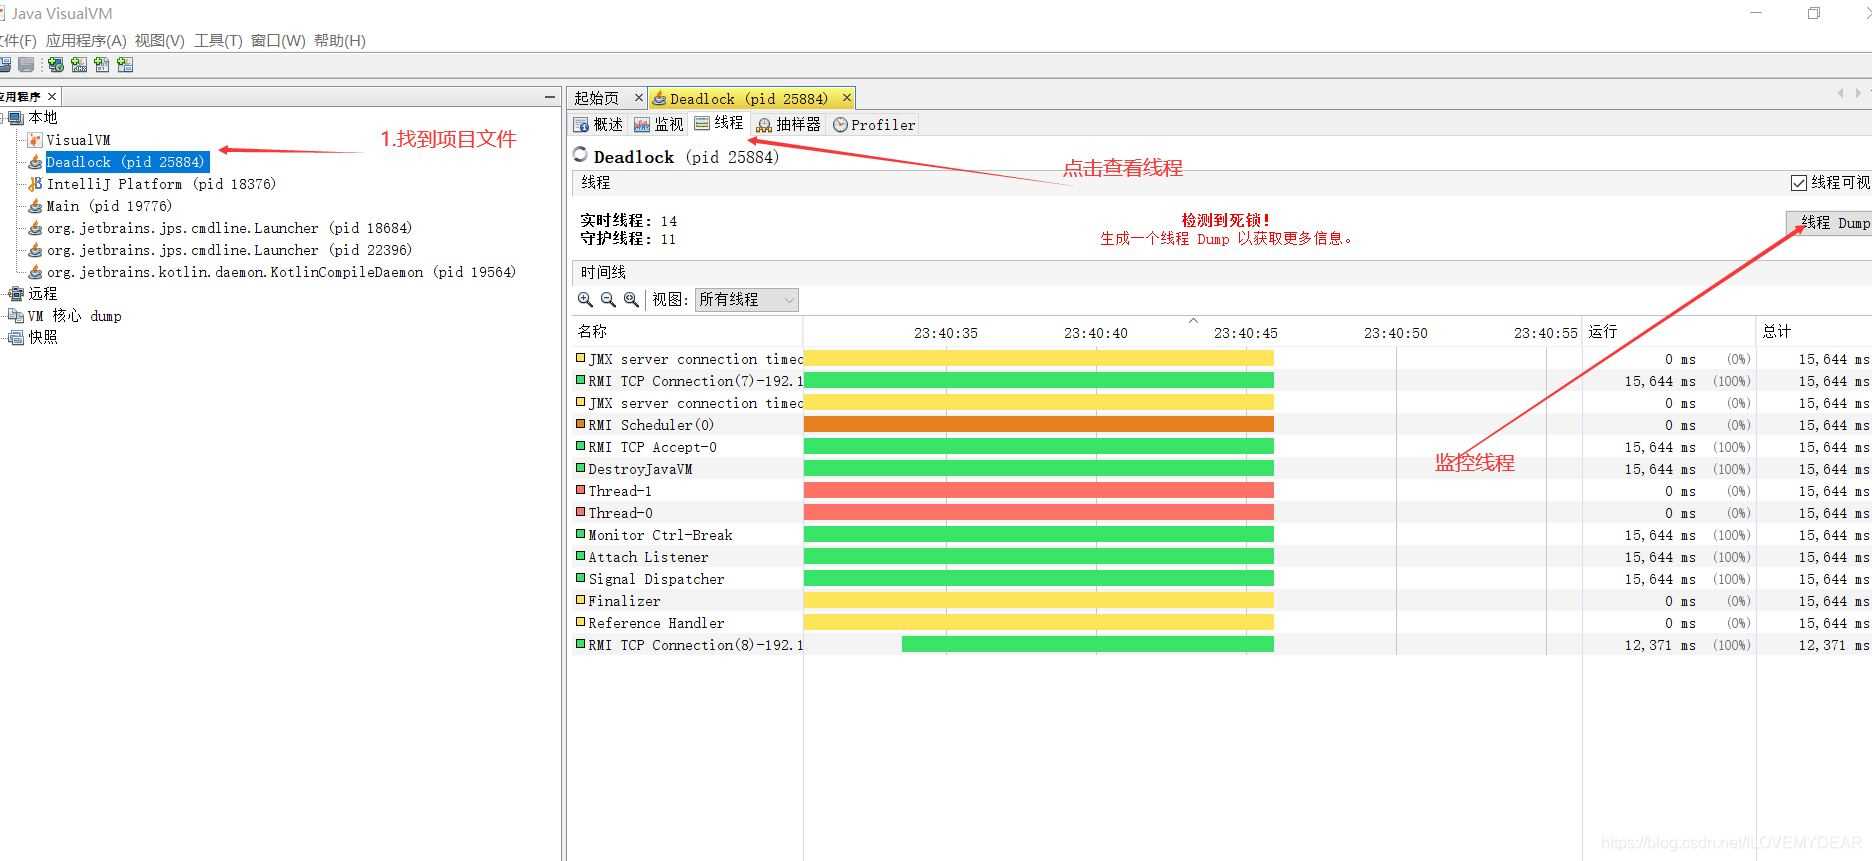The width and height of the screenshot is (1872, 861).
Task: Click the IntelliJ Platform process icon
Action: pyautogui.click(x=35, y=184)
